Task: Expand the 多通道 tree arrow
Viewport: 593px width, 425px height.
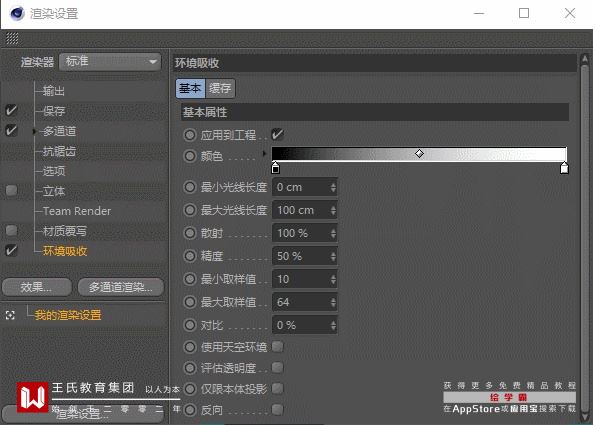Action: [34, 131]
